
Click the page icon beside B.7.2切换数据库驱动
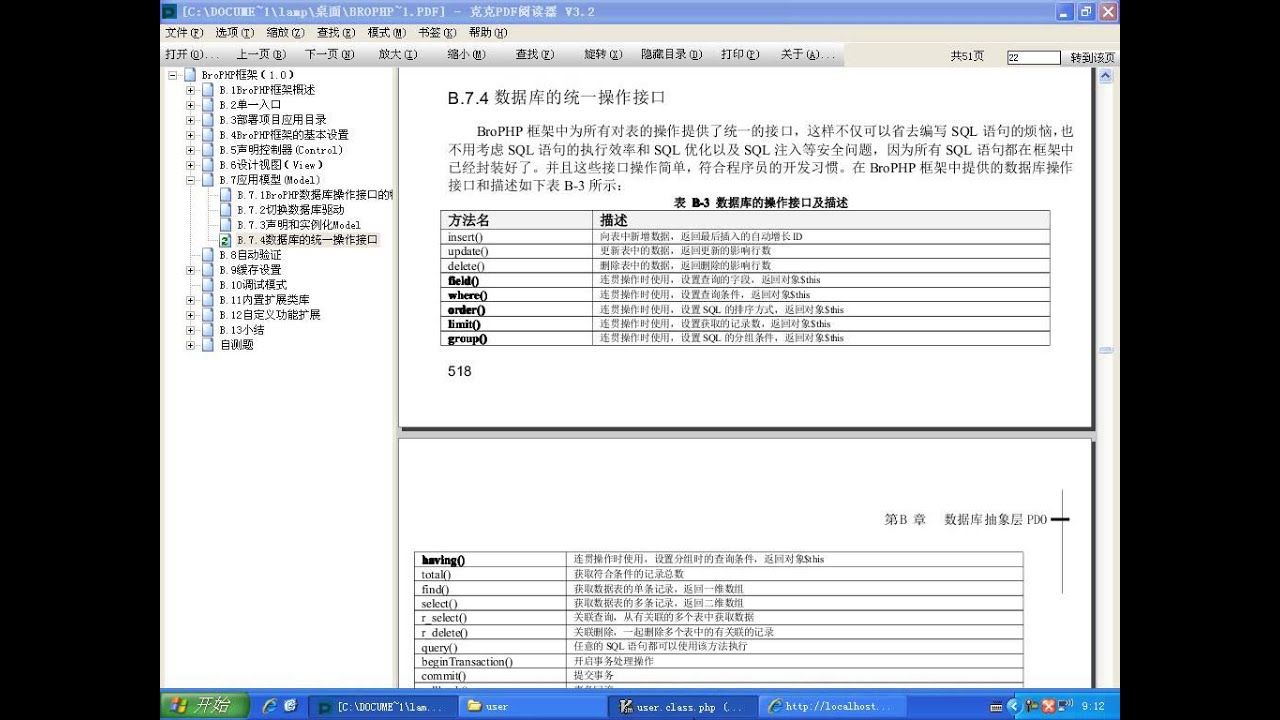[225, 210]
